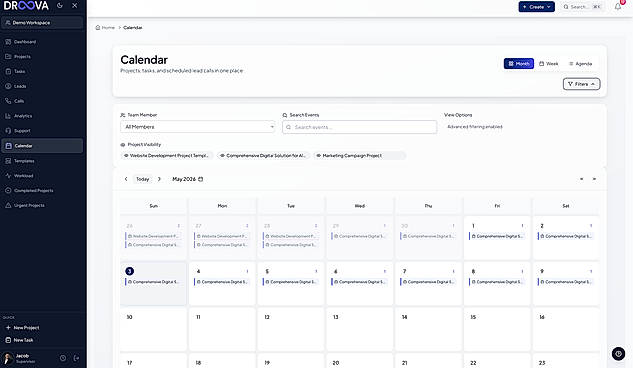Click the clock icon beside Jacob

[63, 358]
